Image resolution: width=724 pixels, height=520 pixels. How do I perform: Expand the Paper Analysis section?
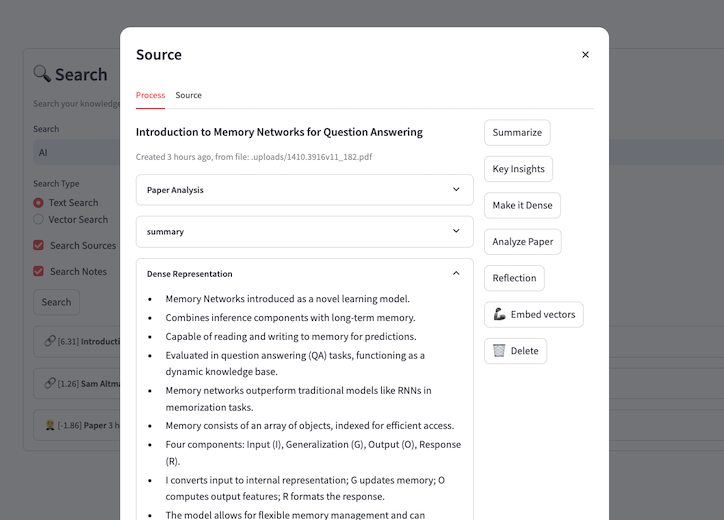[456, 190]
